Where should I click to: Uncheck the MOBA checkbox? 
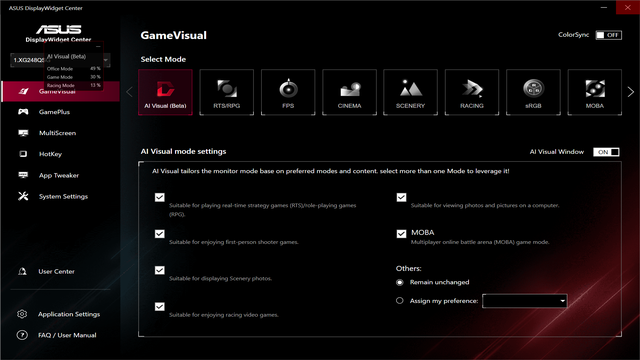point(401,234)
